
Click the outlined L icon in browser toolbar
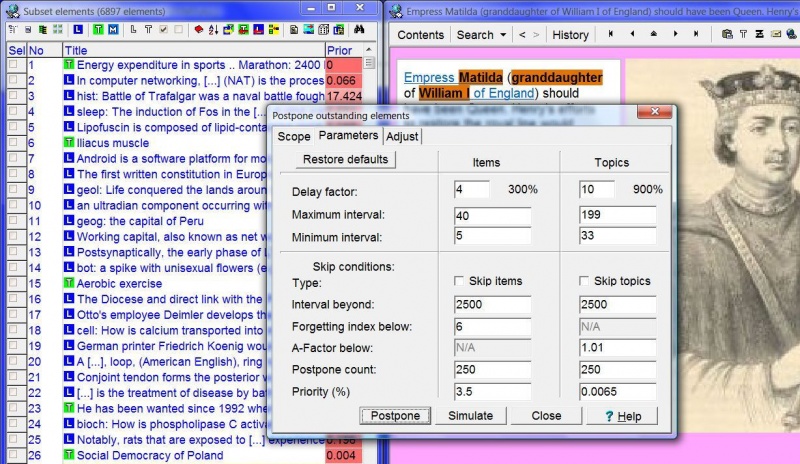(x=133, y=30)
